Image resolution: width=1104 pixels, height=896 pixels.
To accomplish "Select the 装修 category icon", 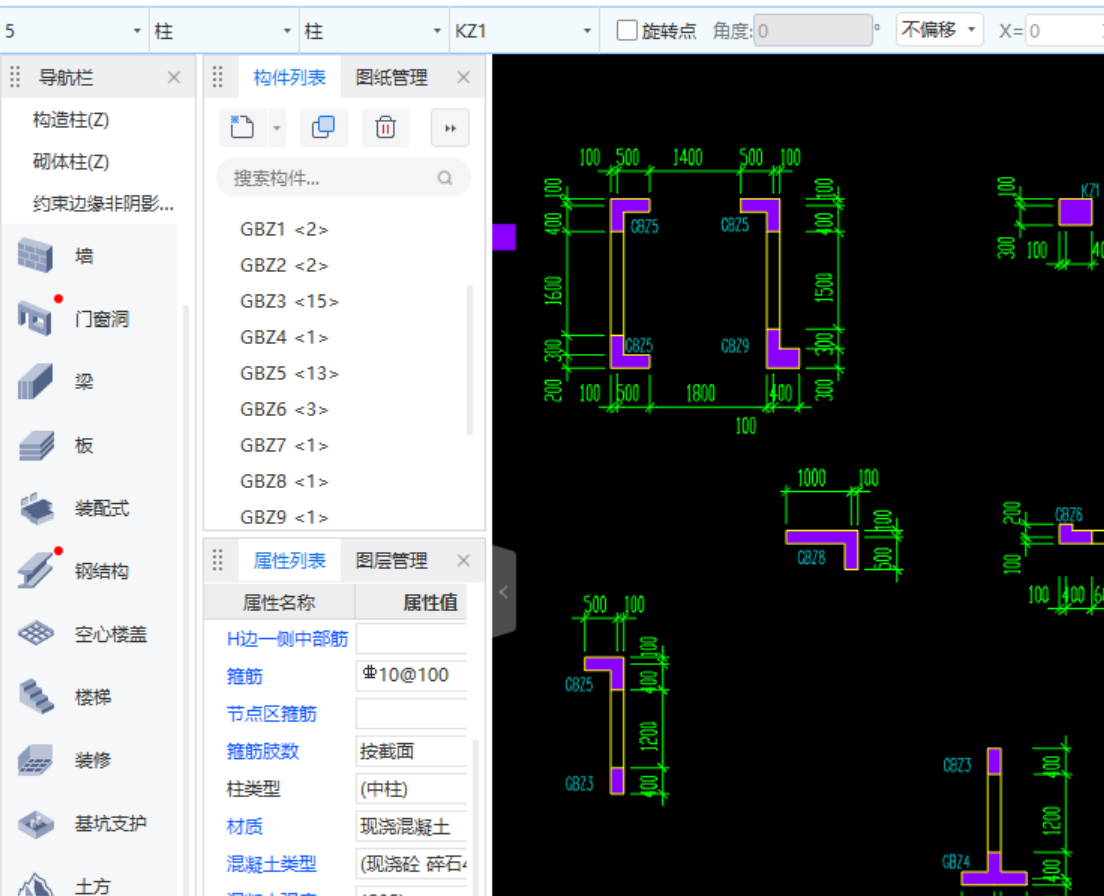I will click(35, 760).
